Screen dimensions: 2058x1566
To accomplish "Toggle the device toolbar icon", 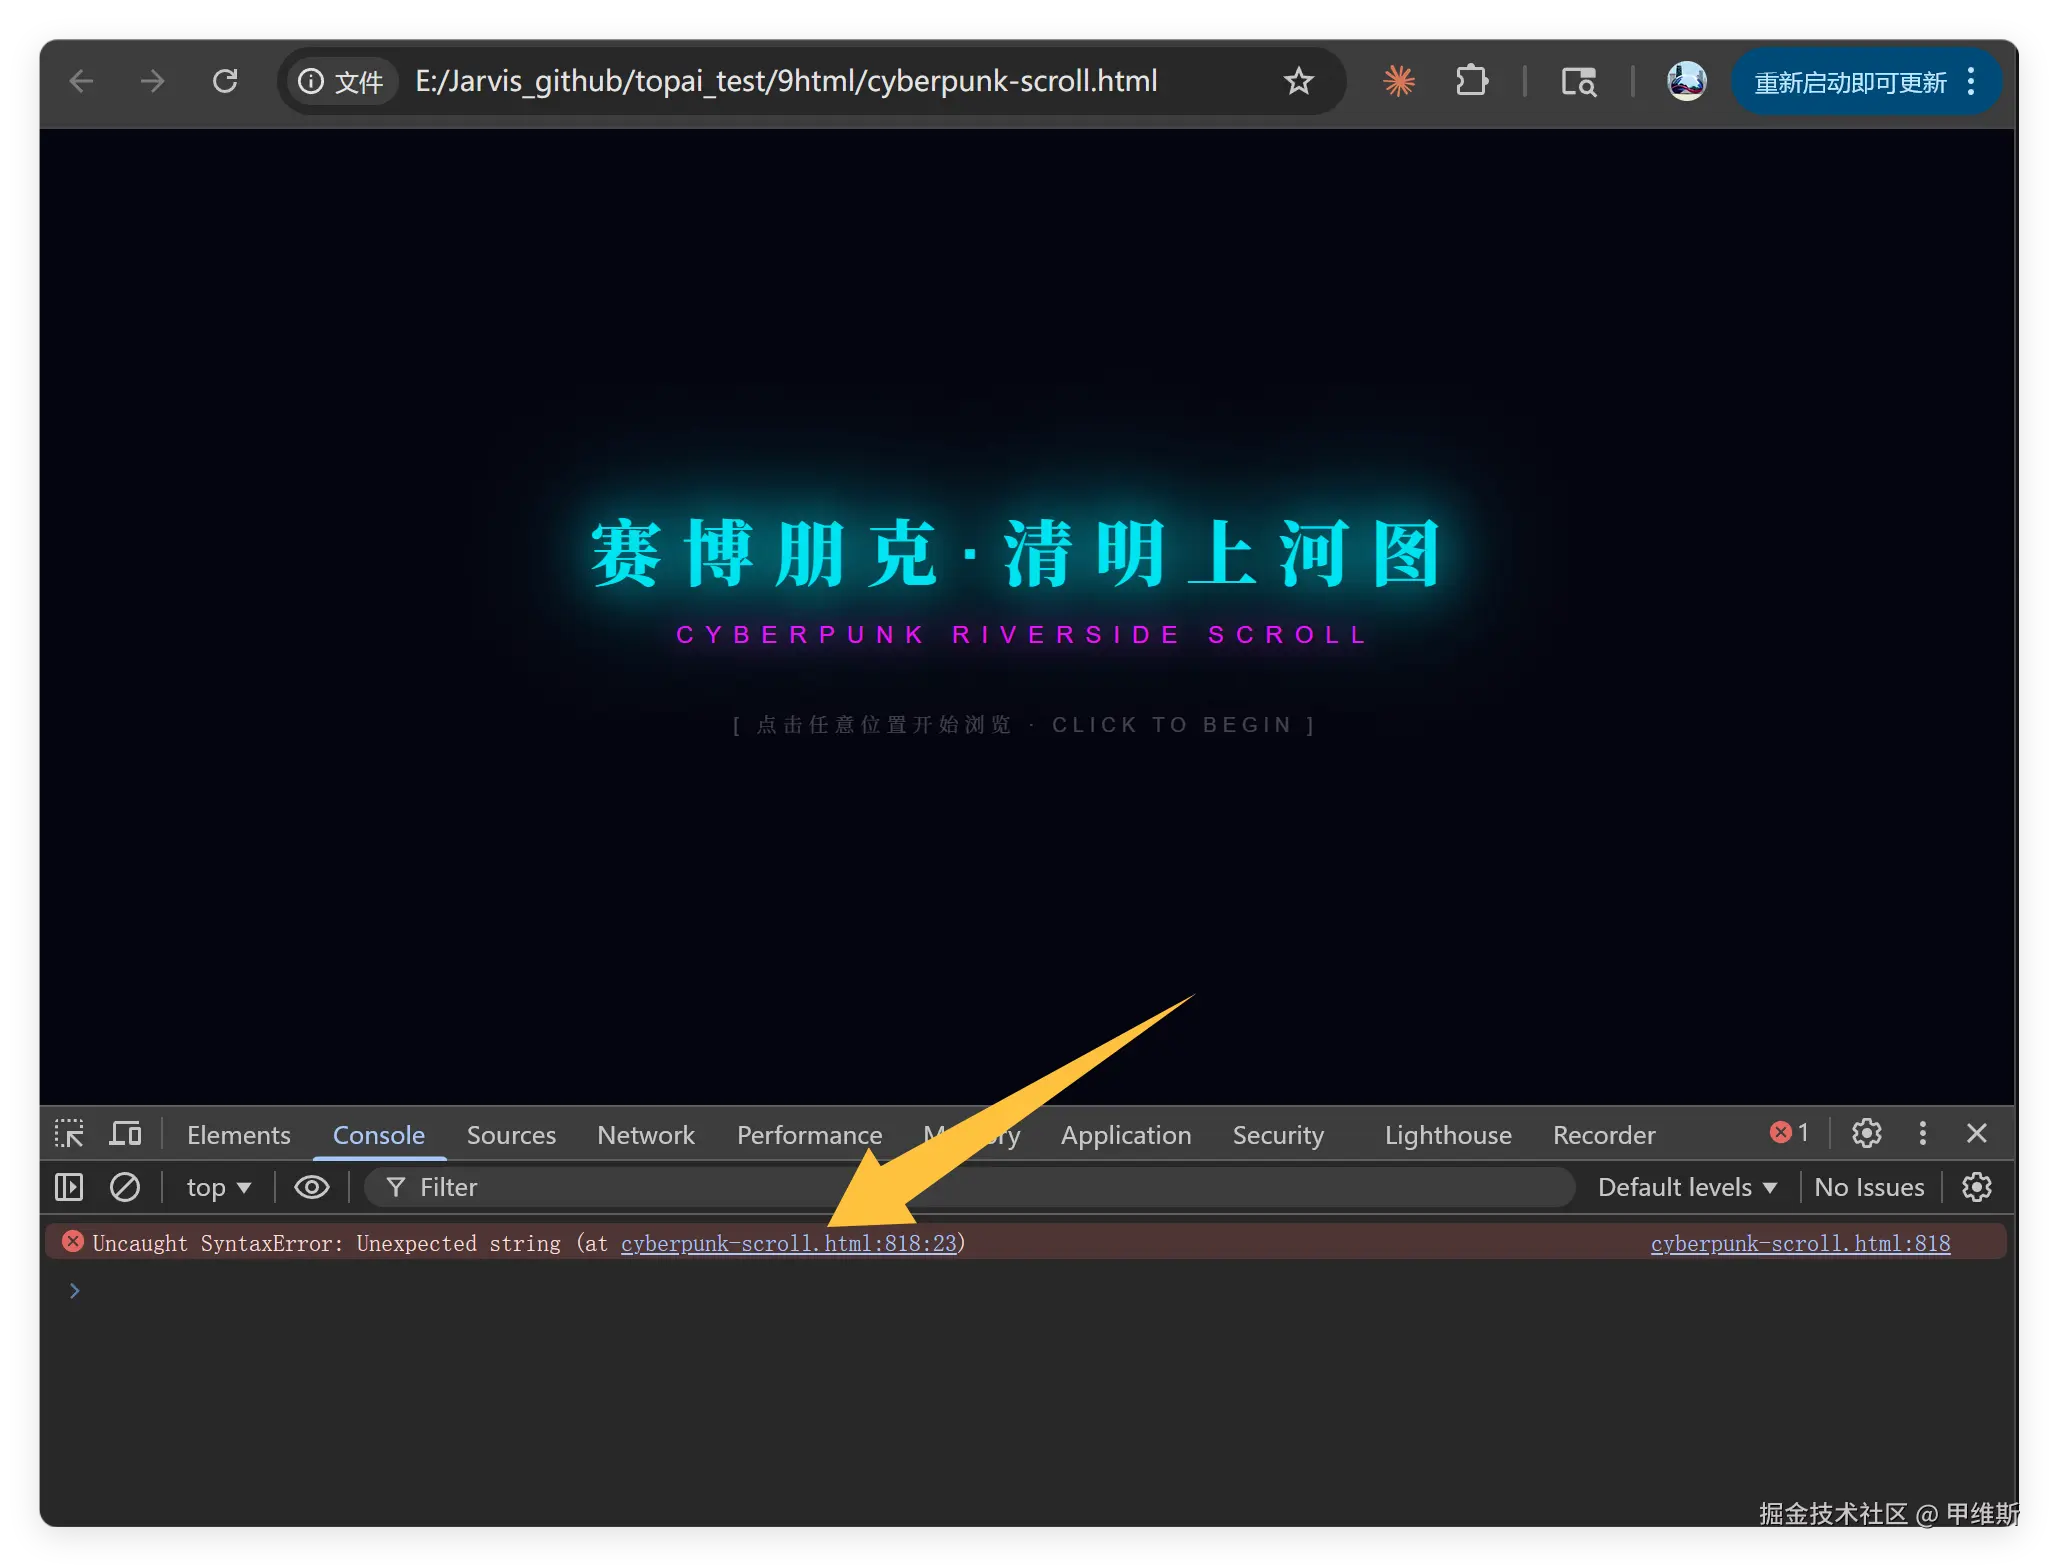I will pos(125,1134).
